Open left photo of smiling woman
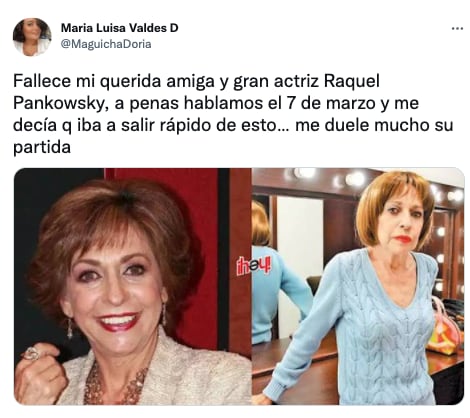The height and width of the screenshot is (418, 470). (132, 286)
